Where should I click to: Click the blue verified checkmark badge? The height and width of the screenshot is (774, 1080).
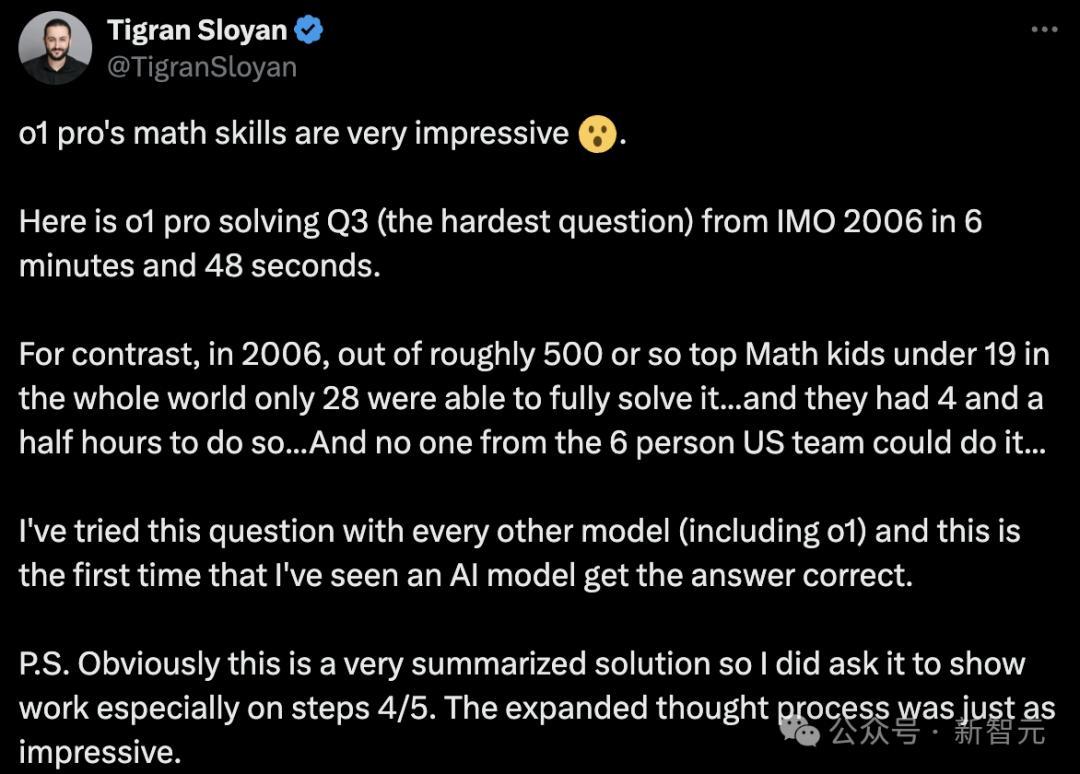[309, 31]
